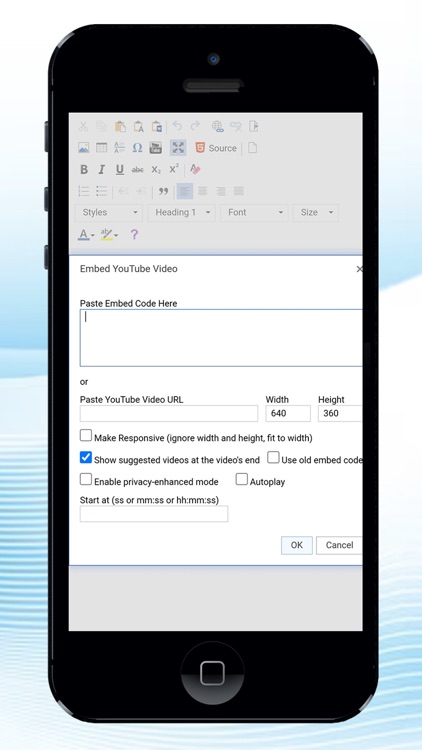This screenshot has width=422, height=750.
Task: Apply Superscript formatting
Action: [x=174, y=169]
